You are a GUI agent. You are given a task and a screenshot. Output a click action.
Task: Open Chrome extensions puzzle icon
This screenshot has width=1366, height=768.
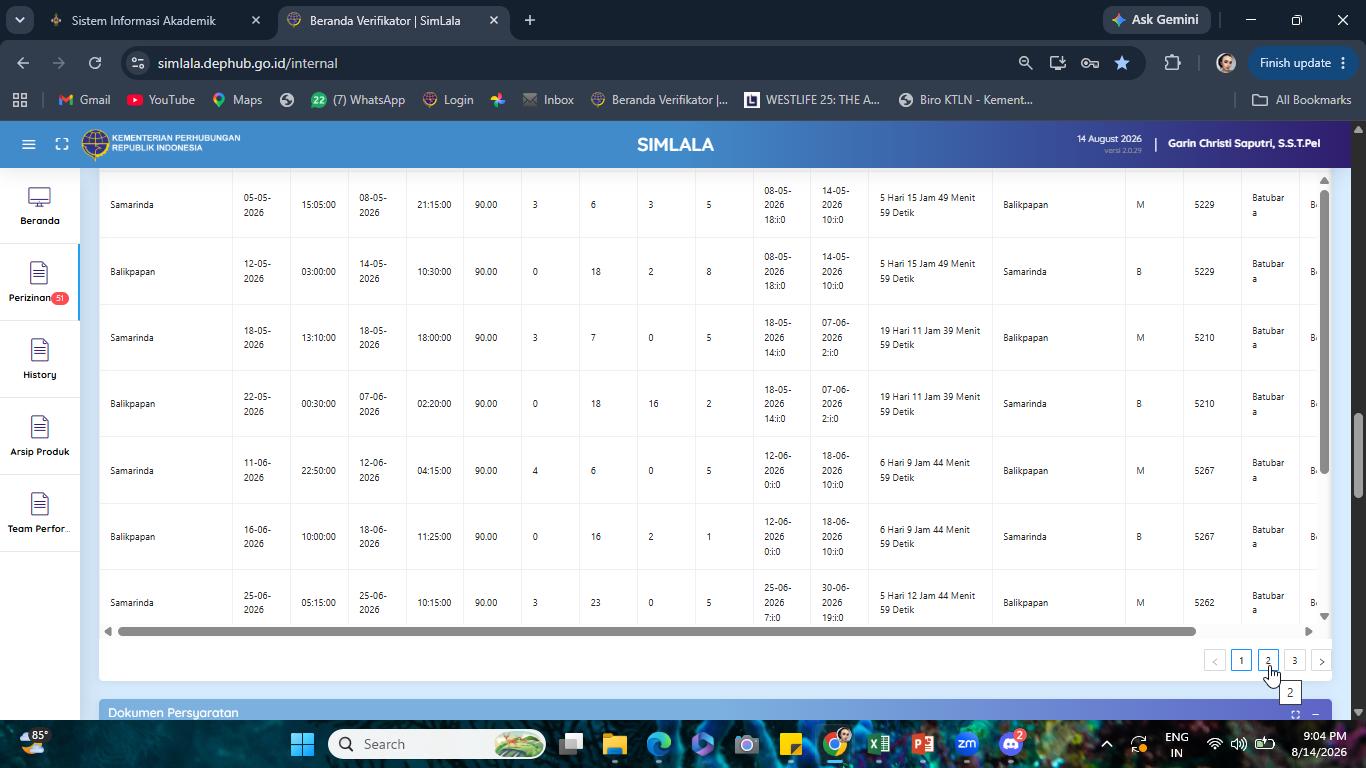(1172, 63)
